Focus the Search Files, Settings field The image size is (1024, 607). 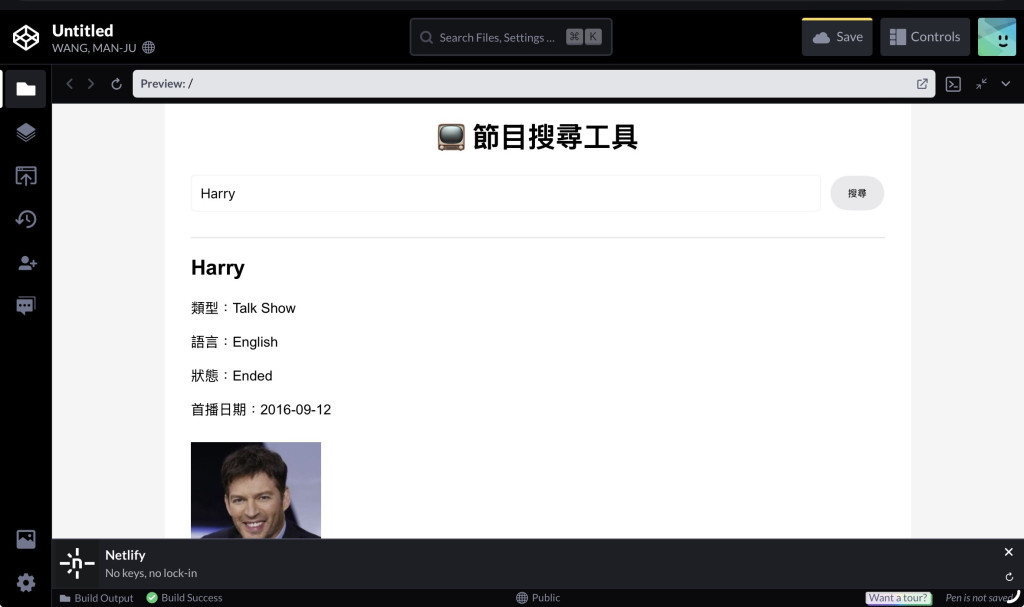click(x=511, y=37)
